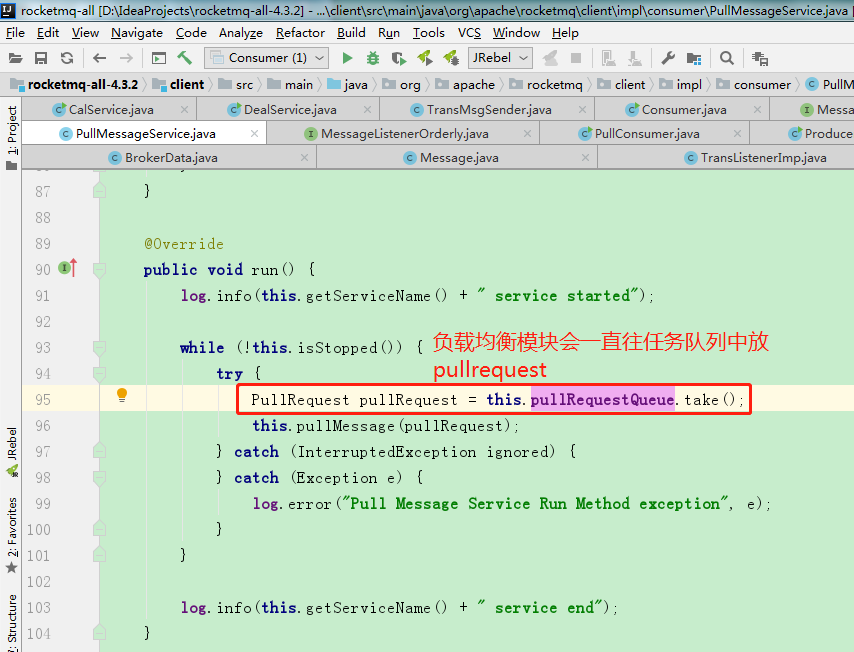Click the Build project hammer icon
Viewport: 854px width, 652px height.
point(185,58)
